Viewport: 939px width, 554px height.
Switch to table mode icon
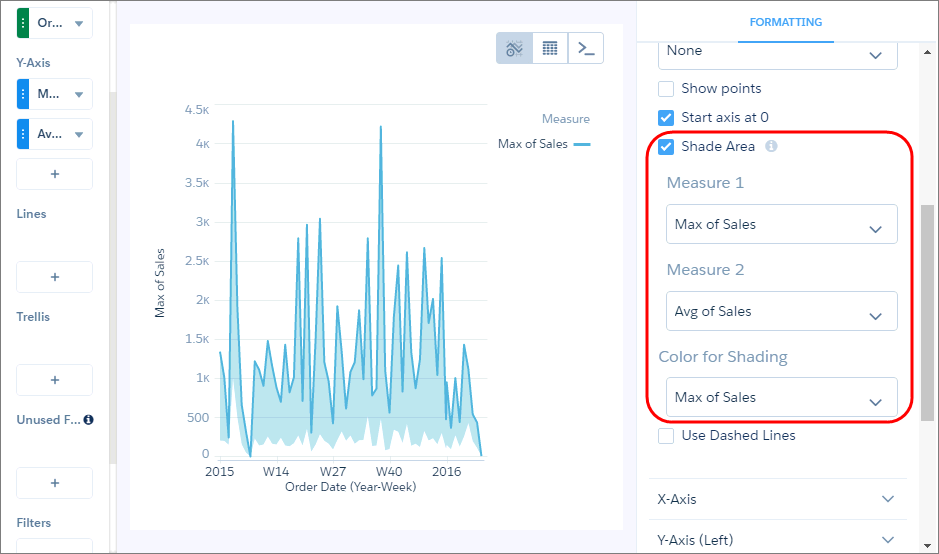coord(550,48)
